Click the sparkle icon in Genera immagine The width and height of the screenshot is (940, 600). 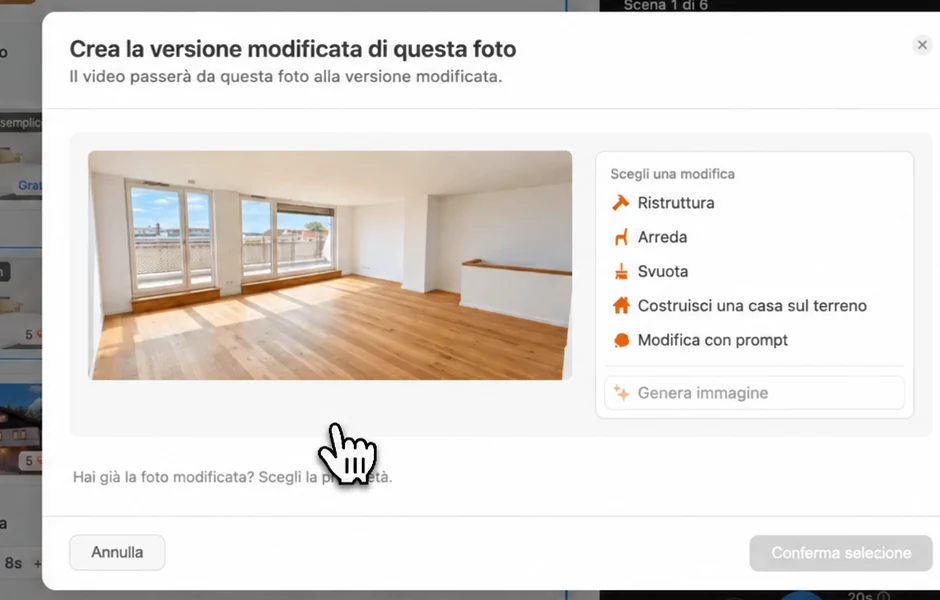coord(621,393)
